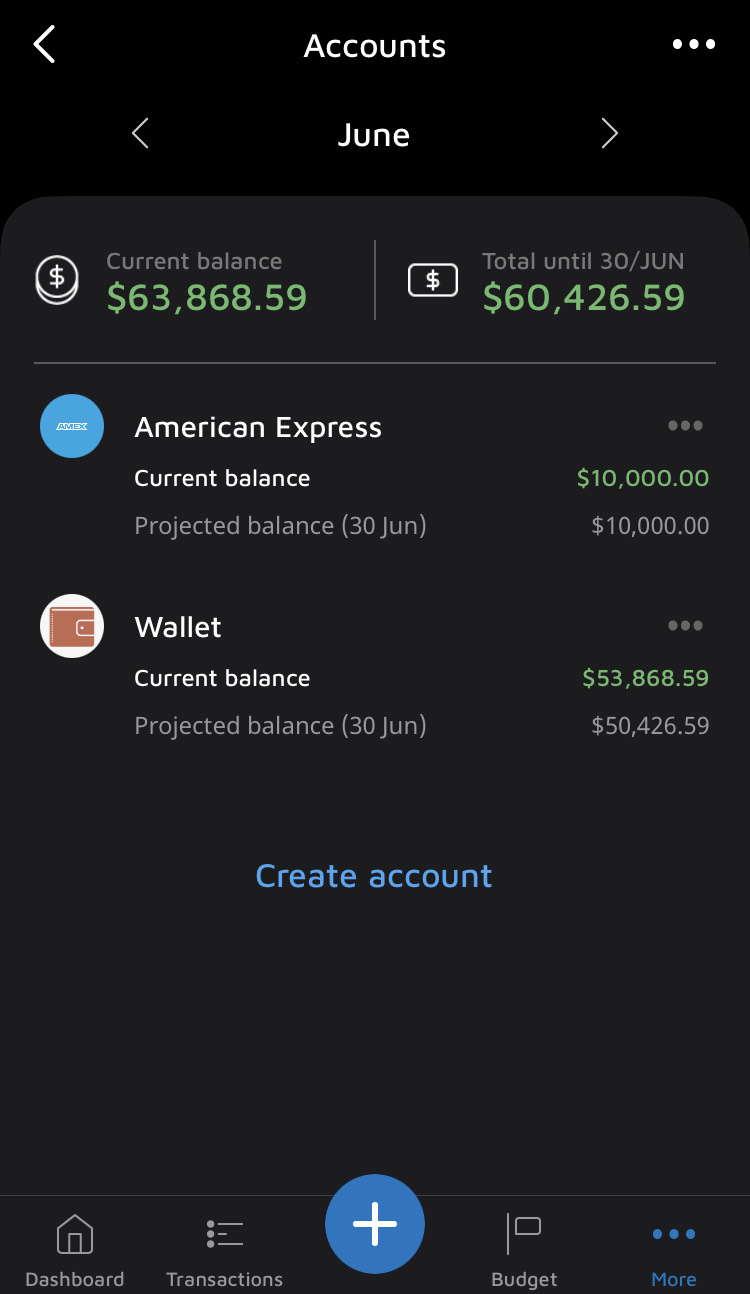Tap the Wallet current balance amount
The width and height of the screenshot is (750, 1294).
pyautogui.click(x=645, y=678)
